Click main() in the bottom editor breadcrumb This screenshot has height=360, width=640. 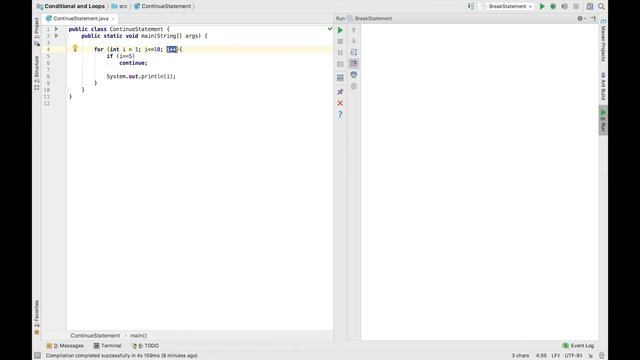(x=139, y=336)
